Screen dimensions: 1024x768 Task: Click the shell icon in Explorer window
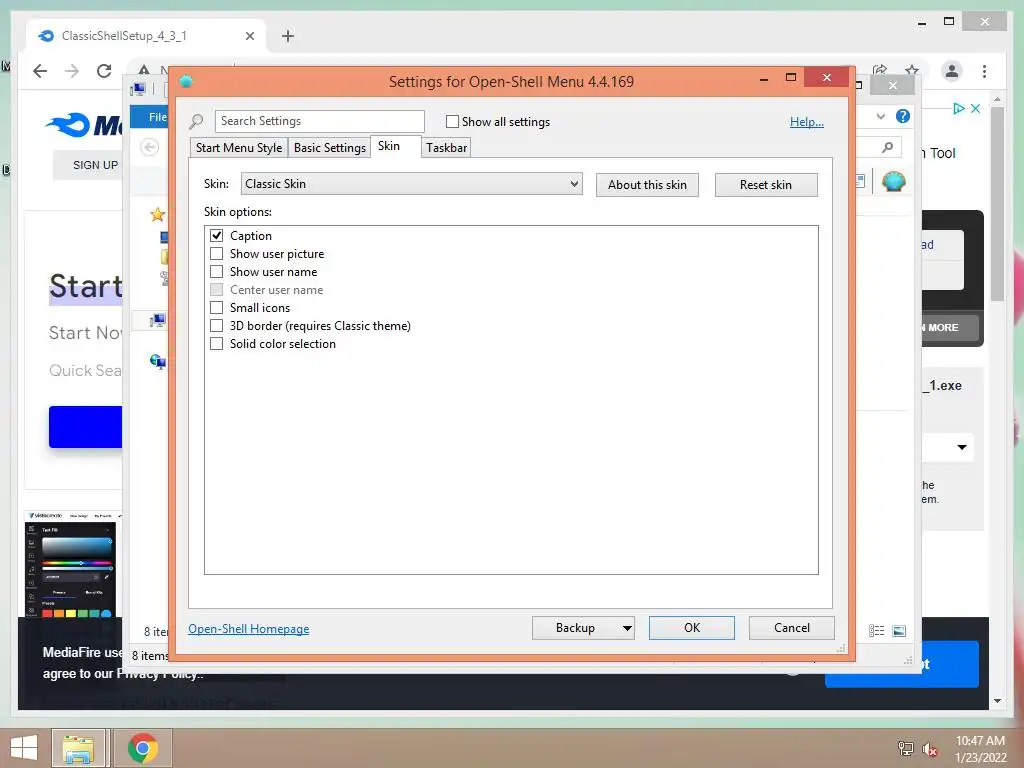tap(893, 181)
